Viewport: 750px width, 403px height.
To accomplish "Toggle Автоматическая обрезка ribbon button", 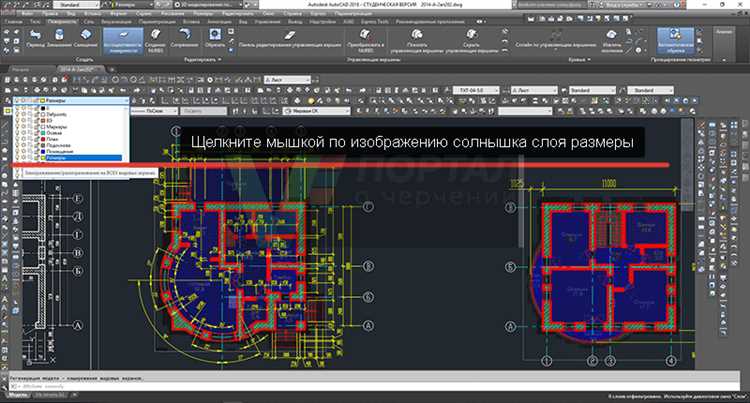I will (x=675, y=40).
